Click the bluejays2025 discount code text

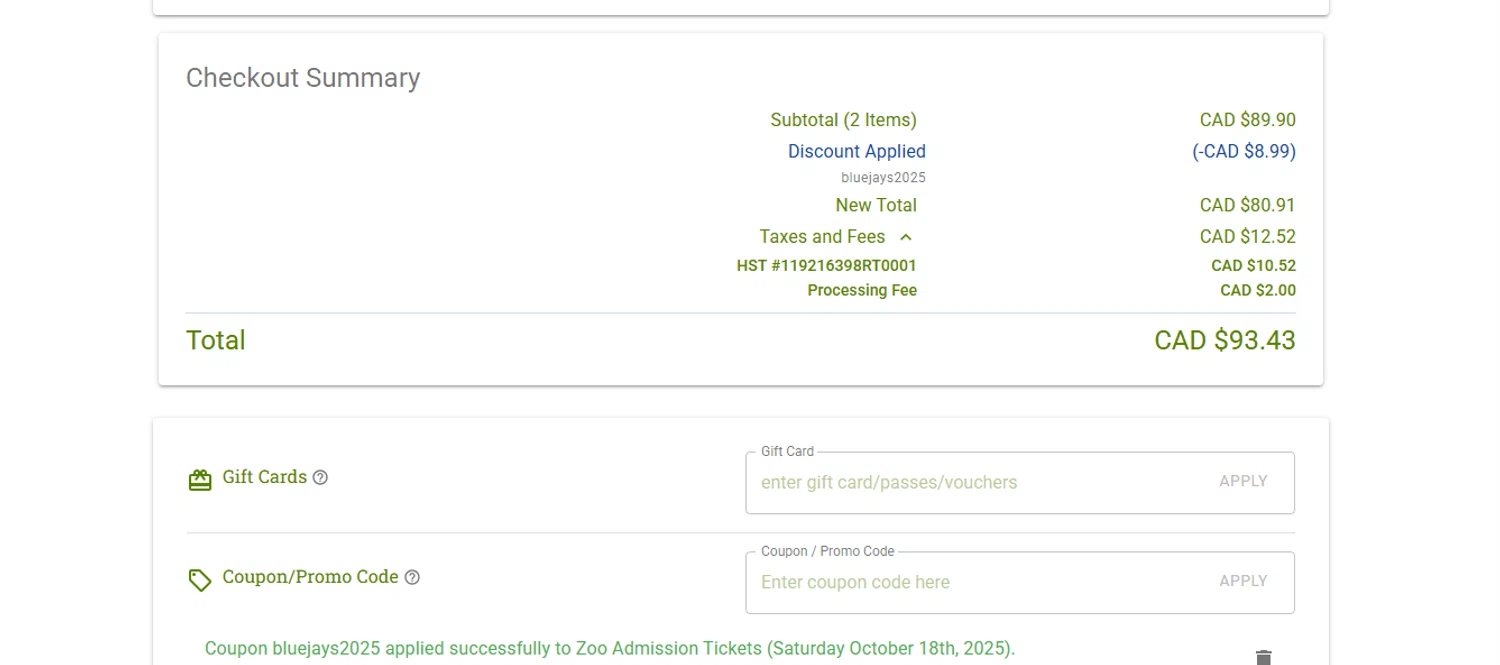coord(883,178)
